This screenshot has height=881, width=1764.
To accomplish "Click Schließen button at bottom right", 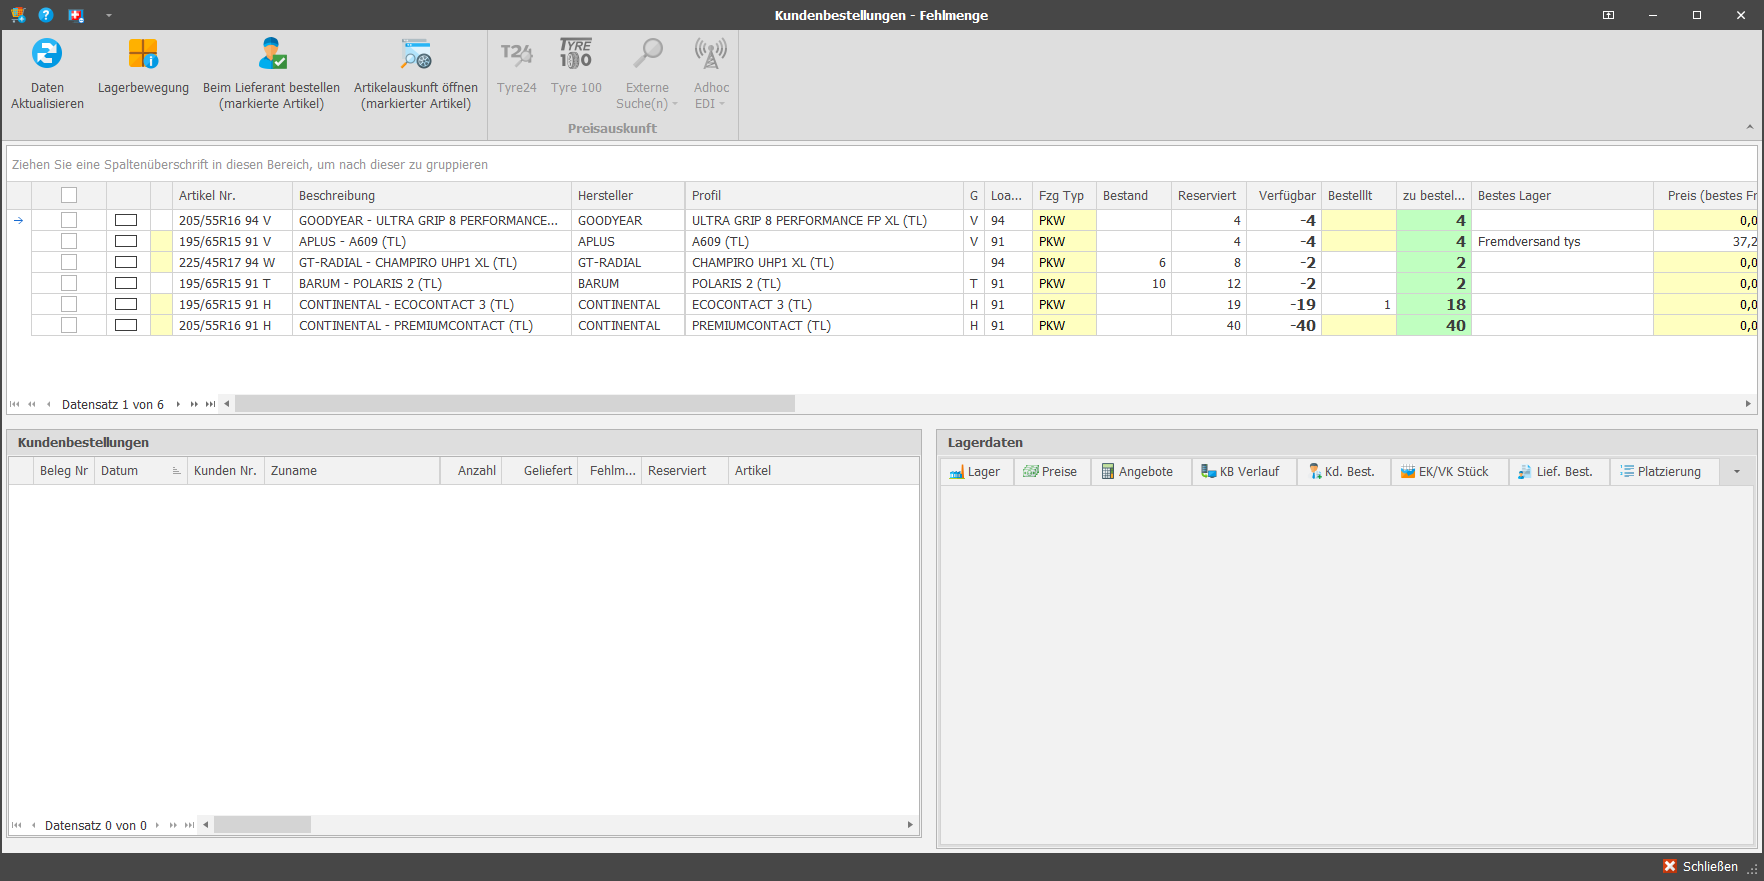I will pos(1700,866).
